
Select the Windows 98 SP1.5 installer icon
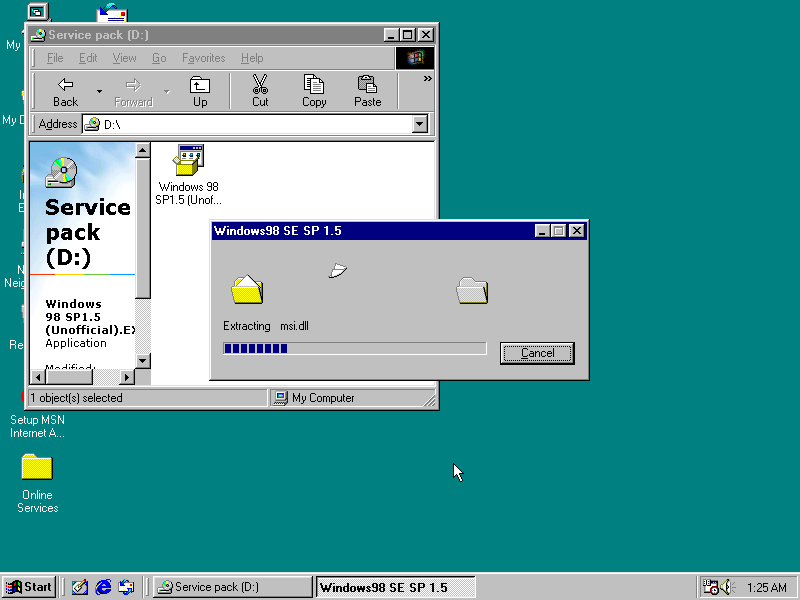click(x=188, y=160)
